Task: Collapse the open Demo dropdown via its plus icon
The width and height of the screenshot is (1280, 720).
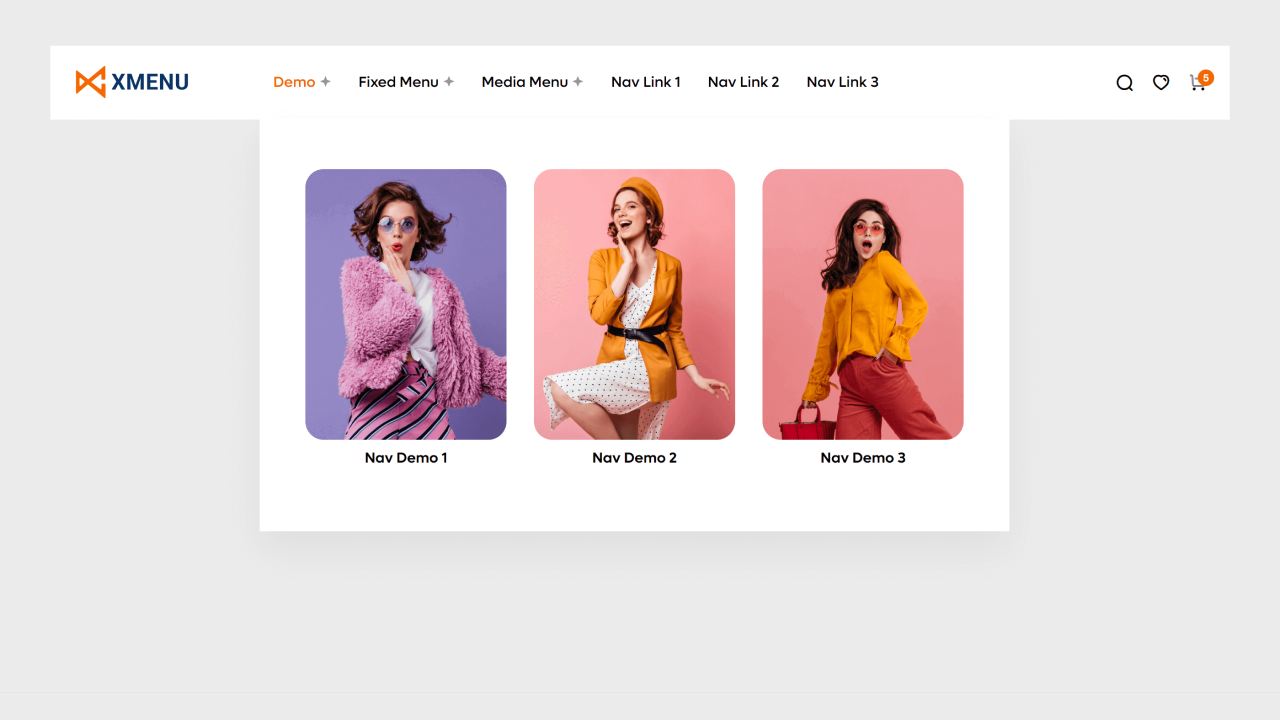Action: click(324, 82)
